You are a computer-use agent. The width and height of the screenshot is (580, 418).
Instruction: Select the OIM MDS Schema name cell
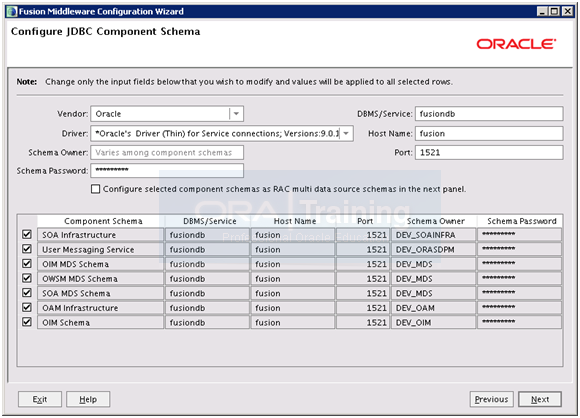point(101,264)
